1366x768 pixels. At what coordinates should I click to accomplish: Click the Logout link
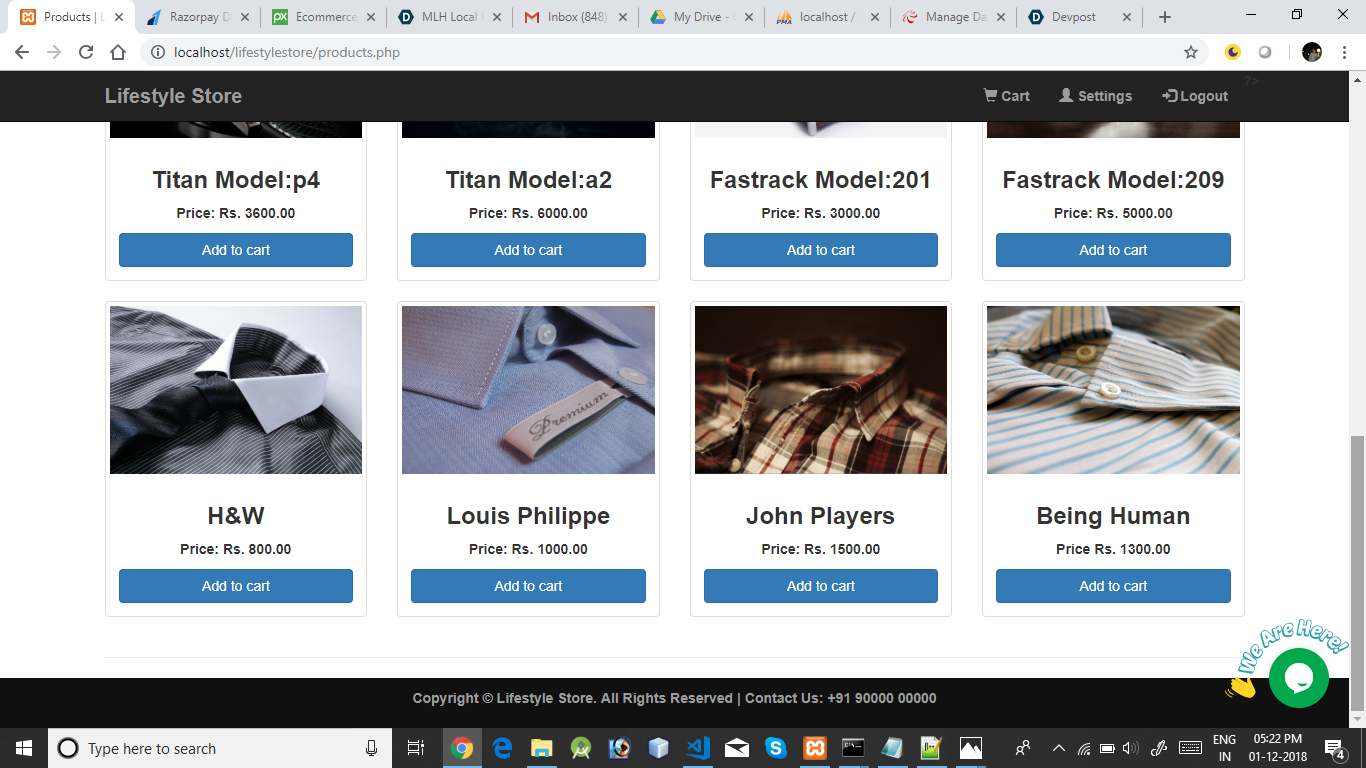[1194, 96]
